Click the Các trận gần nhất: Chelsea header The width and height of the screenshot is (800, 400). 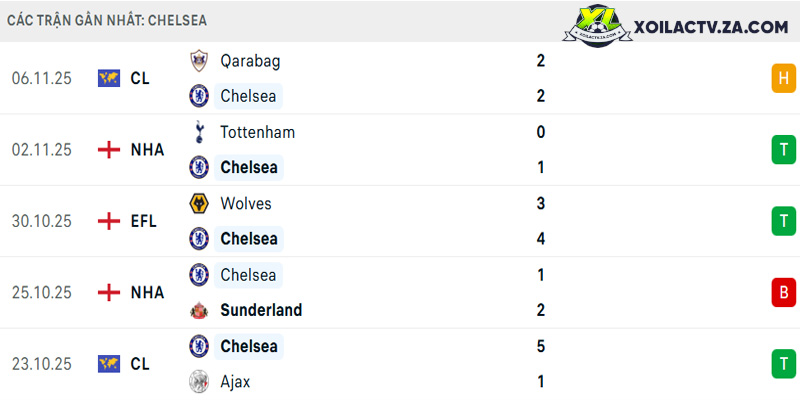click(107, 20)
